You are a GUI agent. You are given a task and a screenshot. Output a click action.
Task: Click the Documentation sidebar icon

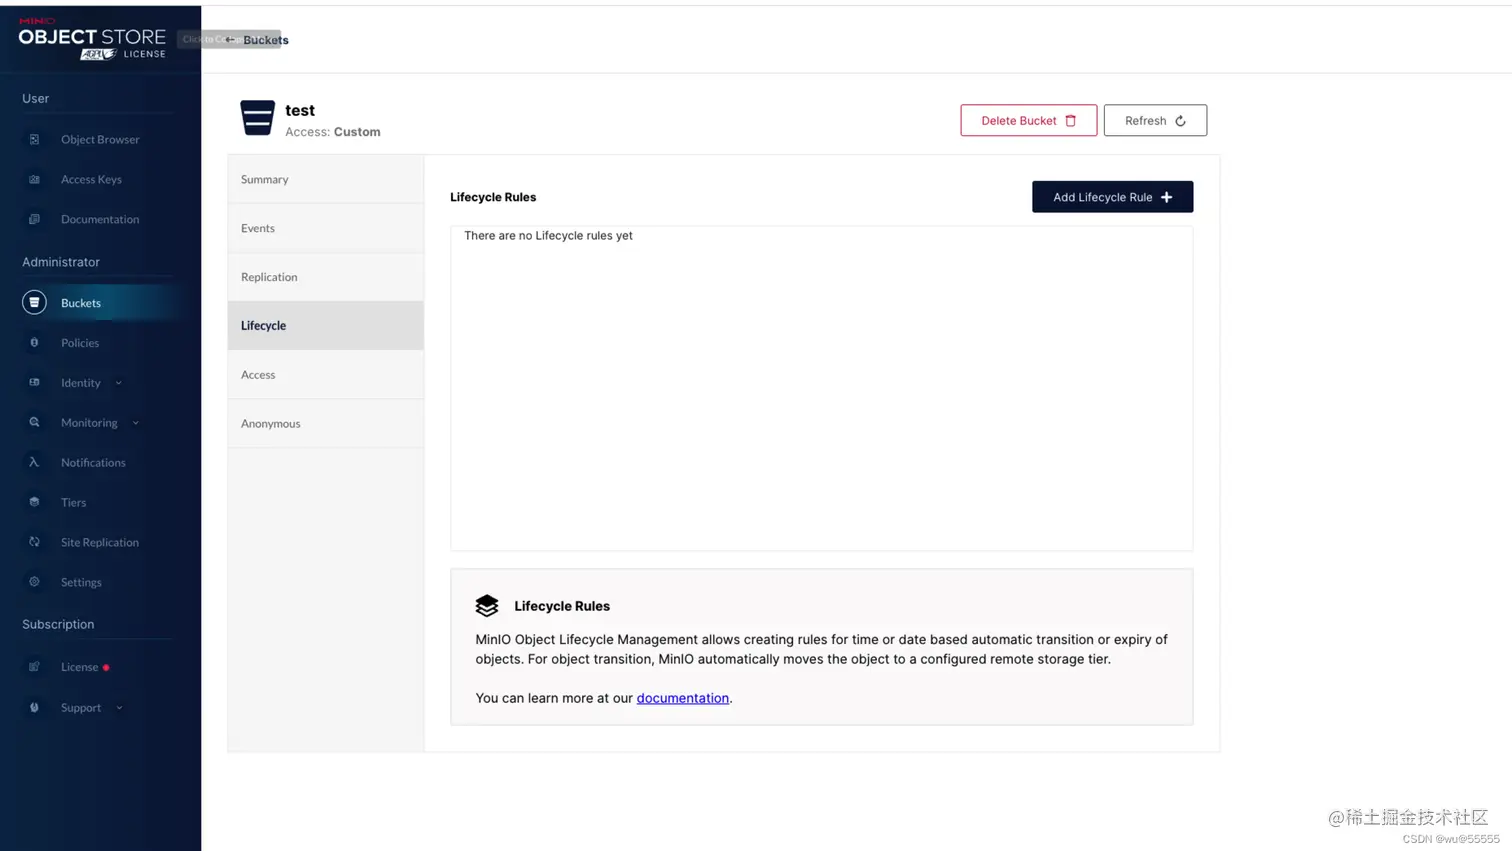[x=34, y=219]
